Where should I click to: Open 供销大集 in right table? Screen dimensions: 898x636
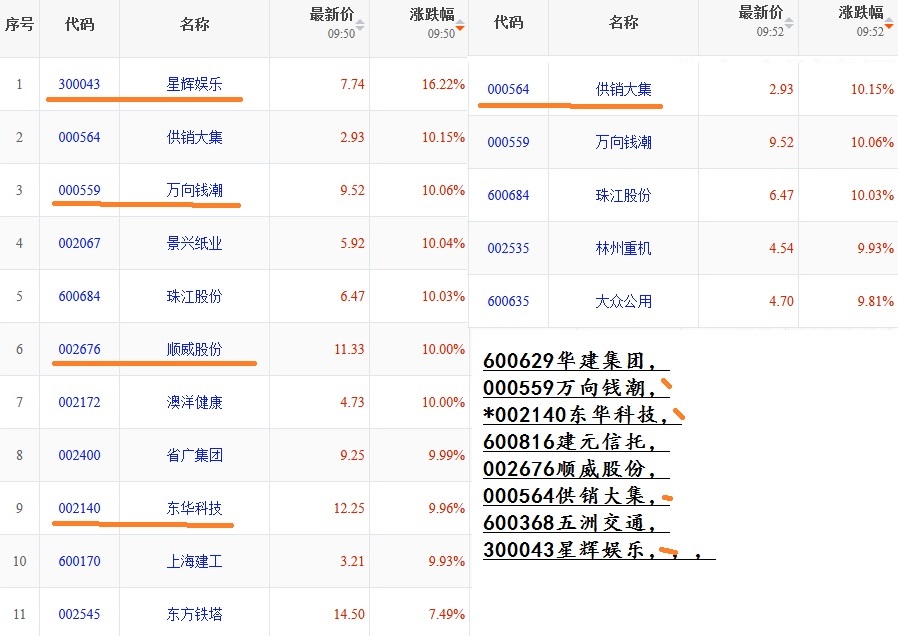click(x=623, y=89)
